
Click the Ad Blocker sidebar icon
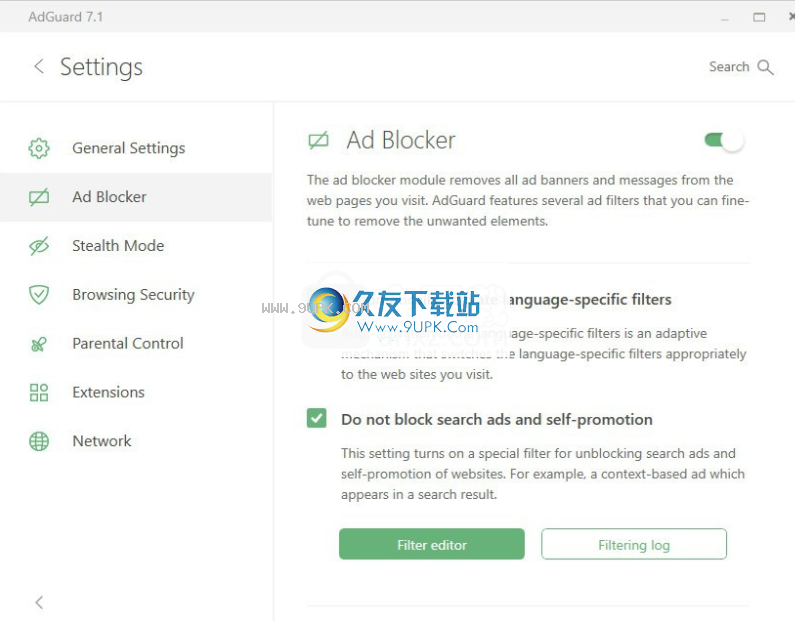point(39,197)
